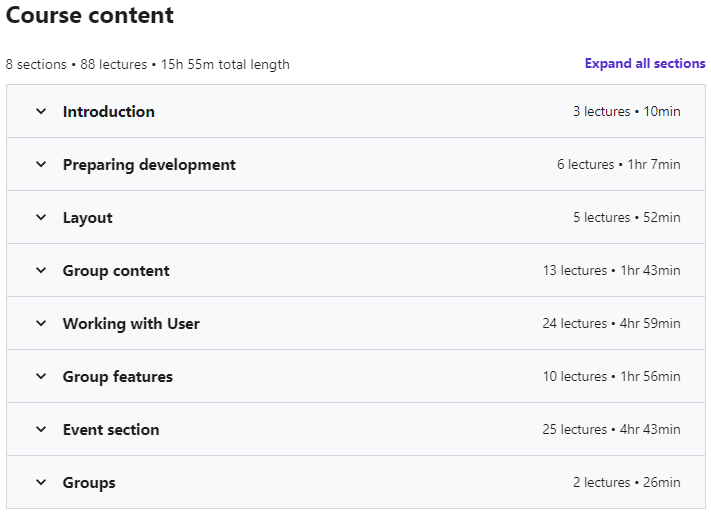Screen dimensions: 711x514
Task: Click the 24 lectures 4hr 59min summary
Action: click(611, 324)
